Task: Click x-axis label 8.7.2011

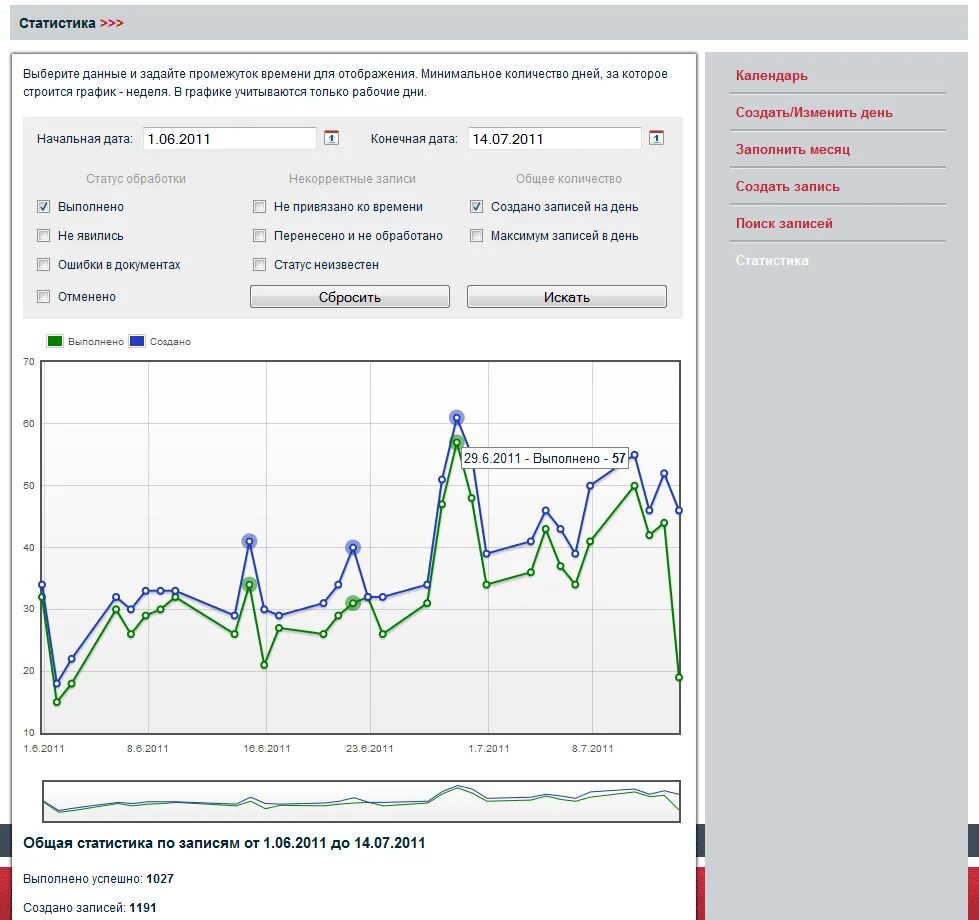Action: pyautogui.click(x=593, y=748)
